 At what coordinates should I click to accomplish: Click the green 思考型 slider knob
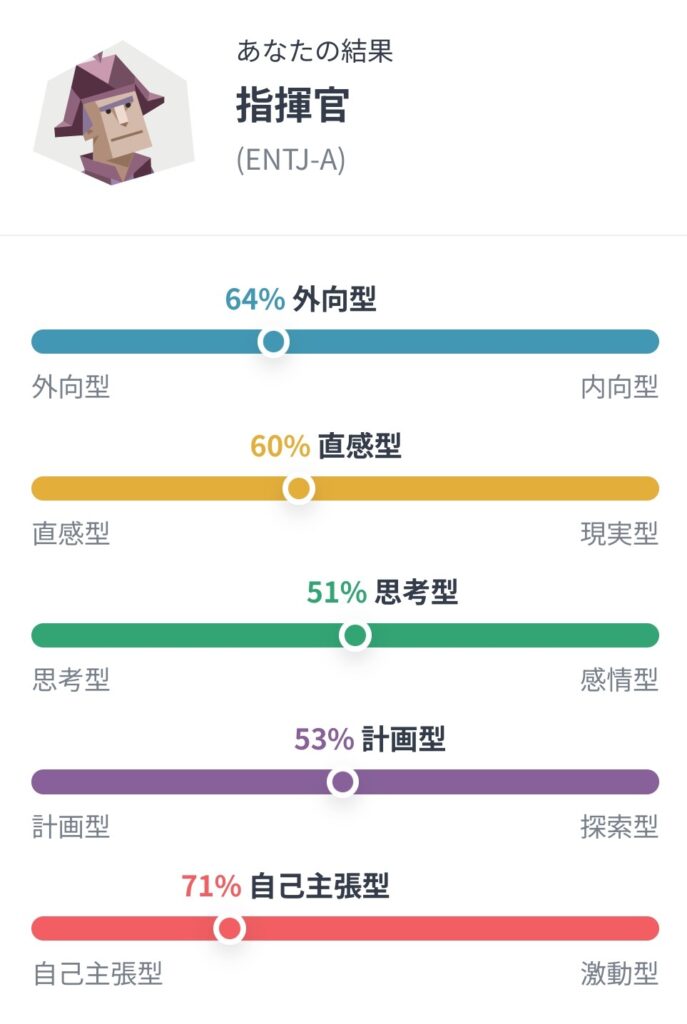click(355, 635)
